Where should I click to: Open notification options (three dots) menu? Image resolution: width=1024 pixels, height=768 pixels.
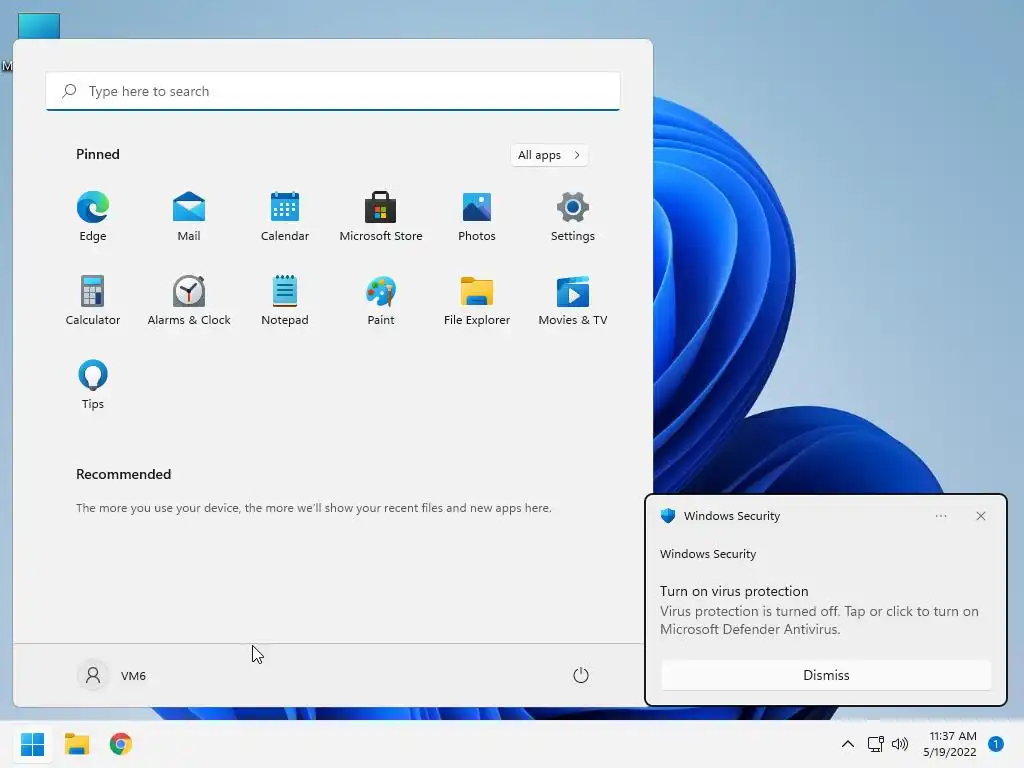940,516
